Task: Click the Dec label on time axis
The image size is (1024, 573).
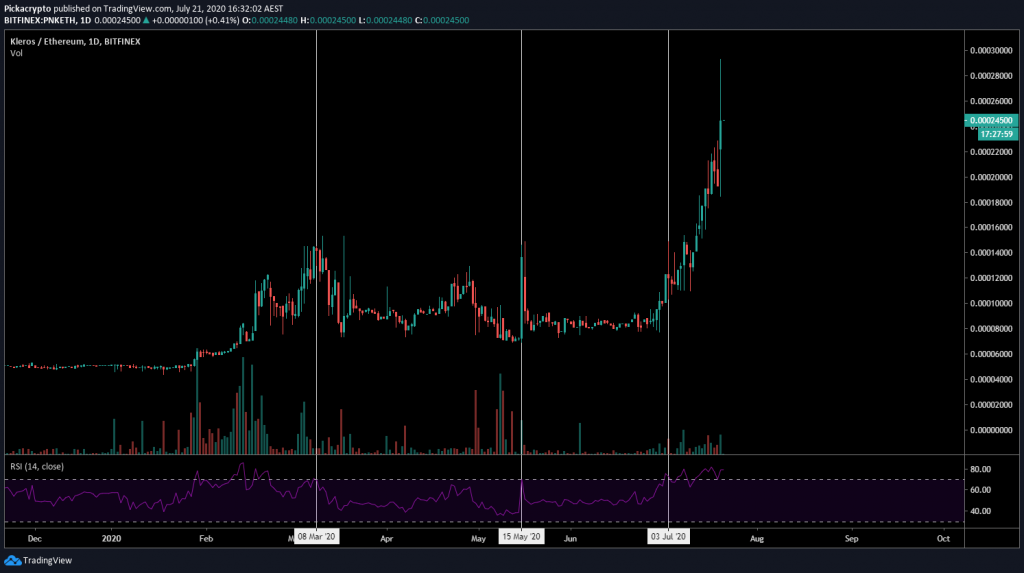Action: [x=35, y=538]
